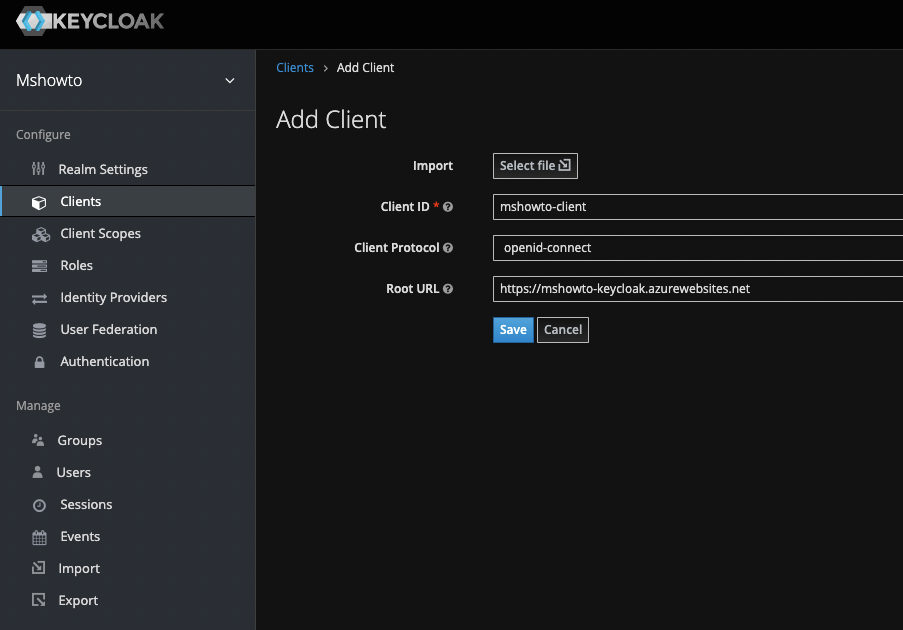Click the Clients cube icon
Image resolution: width=903 pixels, height=630 pixels.
(39, 202)
